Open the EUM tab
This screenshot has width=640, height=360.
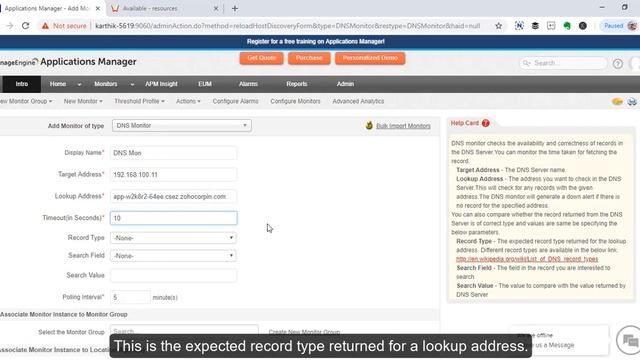205,84
